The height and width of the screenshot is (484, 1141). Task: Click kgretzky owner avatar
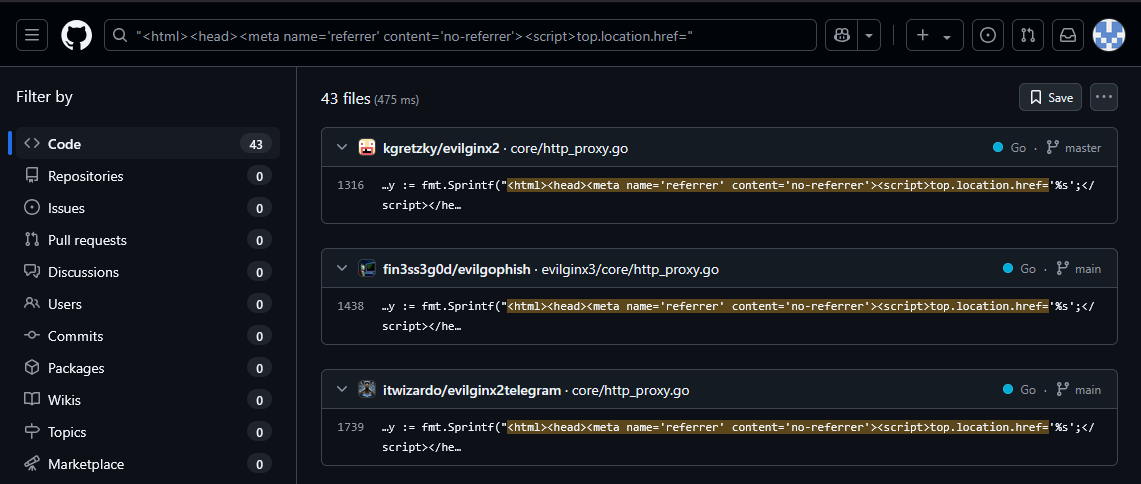(x=367, y=148)
